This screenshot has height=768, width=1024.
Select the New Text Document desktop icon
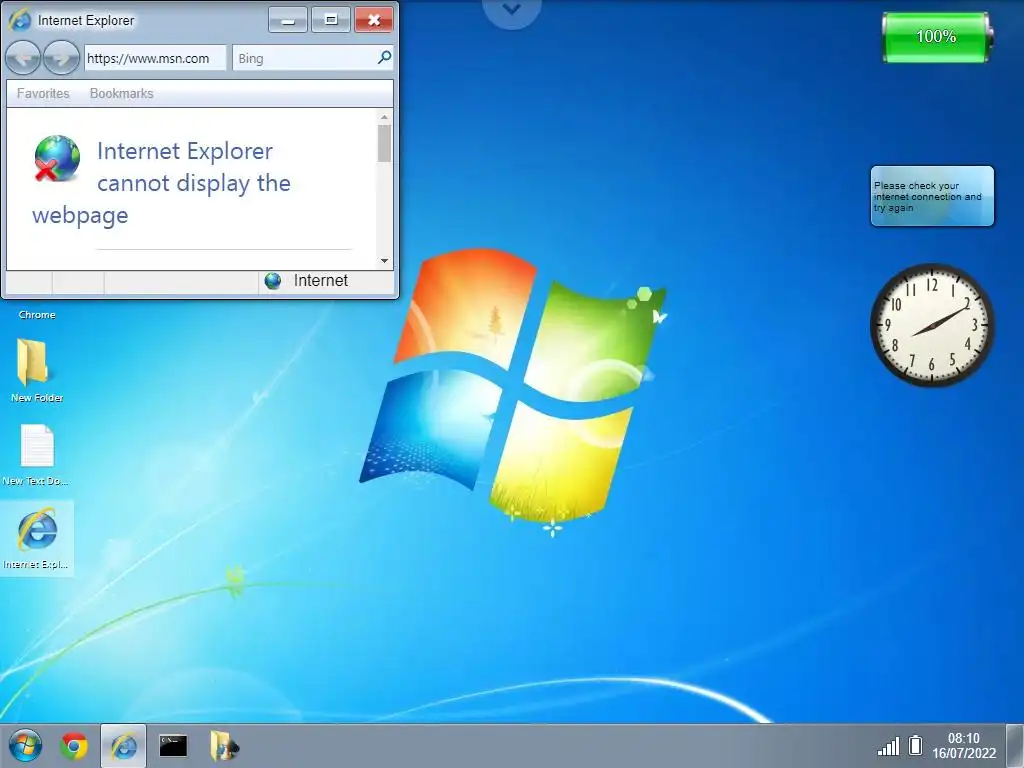[x=36, y=455]
